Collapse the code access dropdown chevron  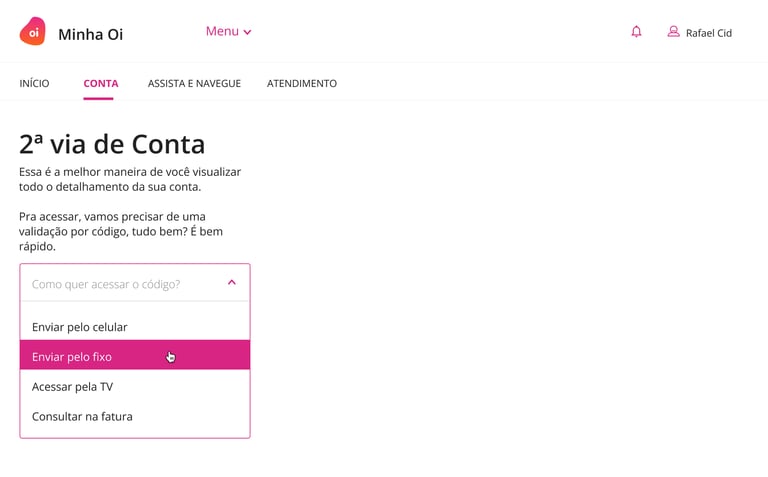point(232,283)
